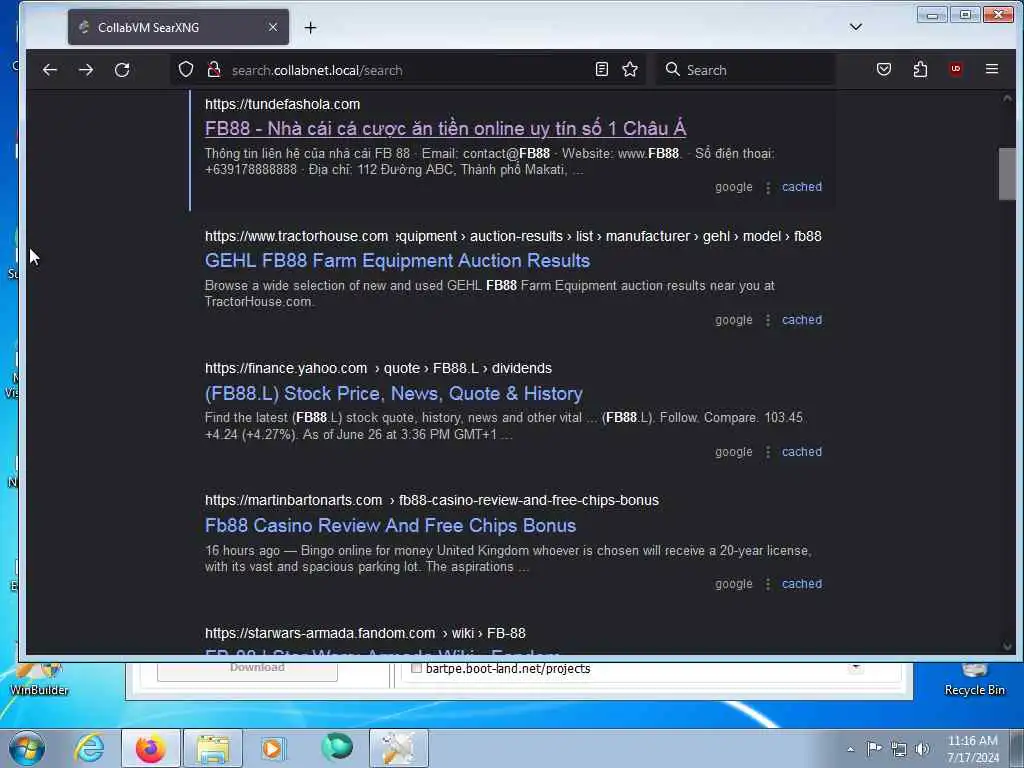Click https://tundefashola.com URL text

pos(283,104)
